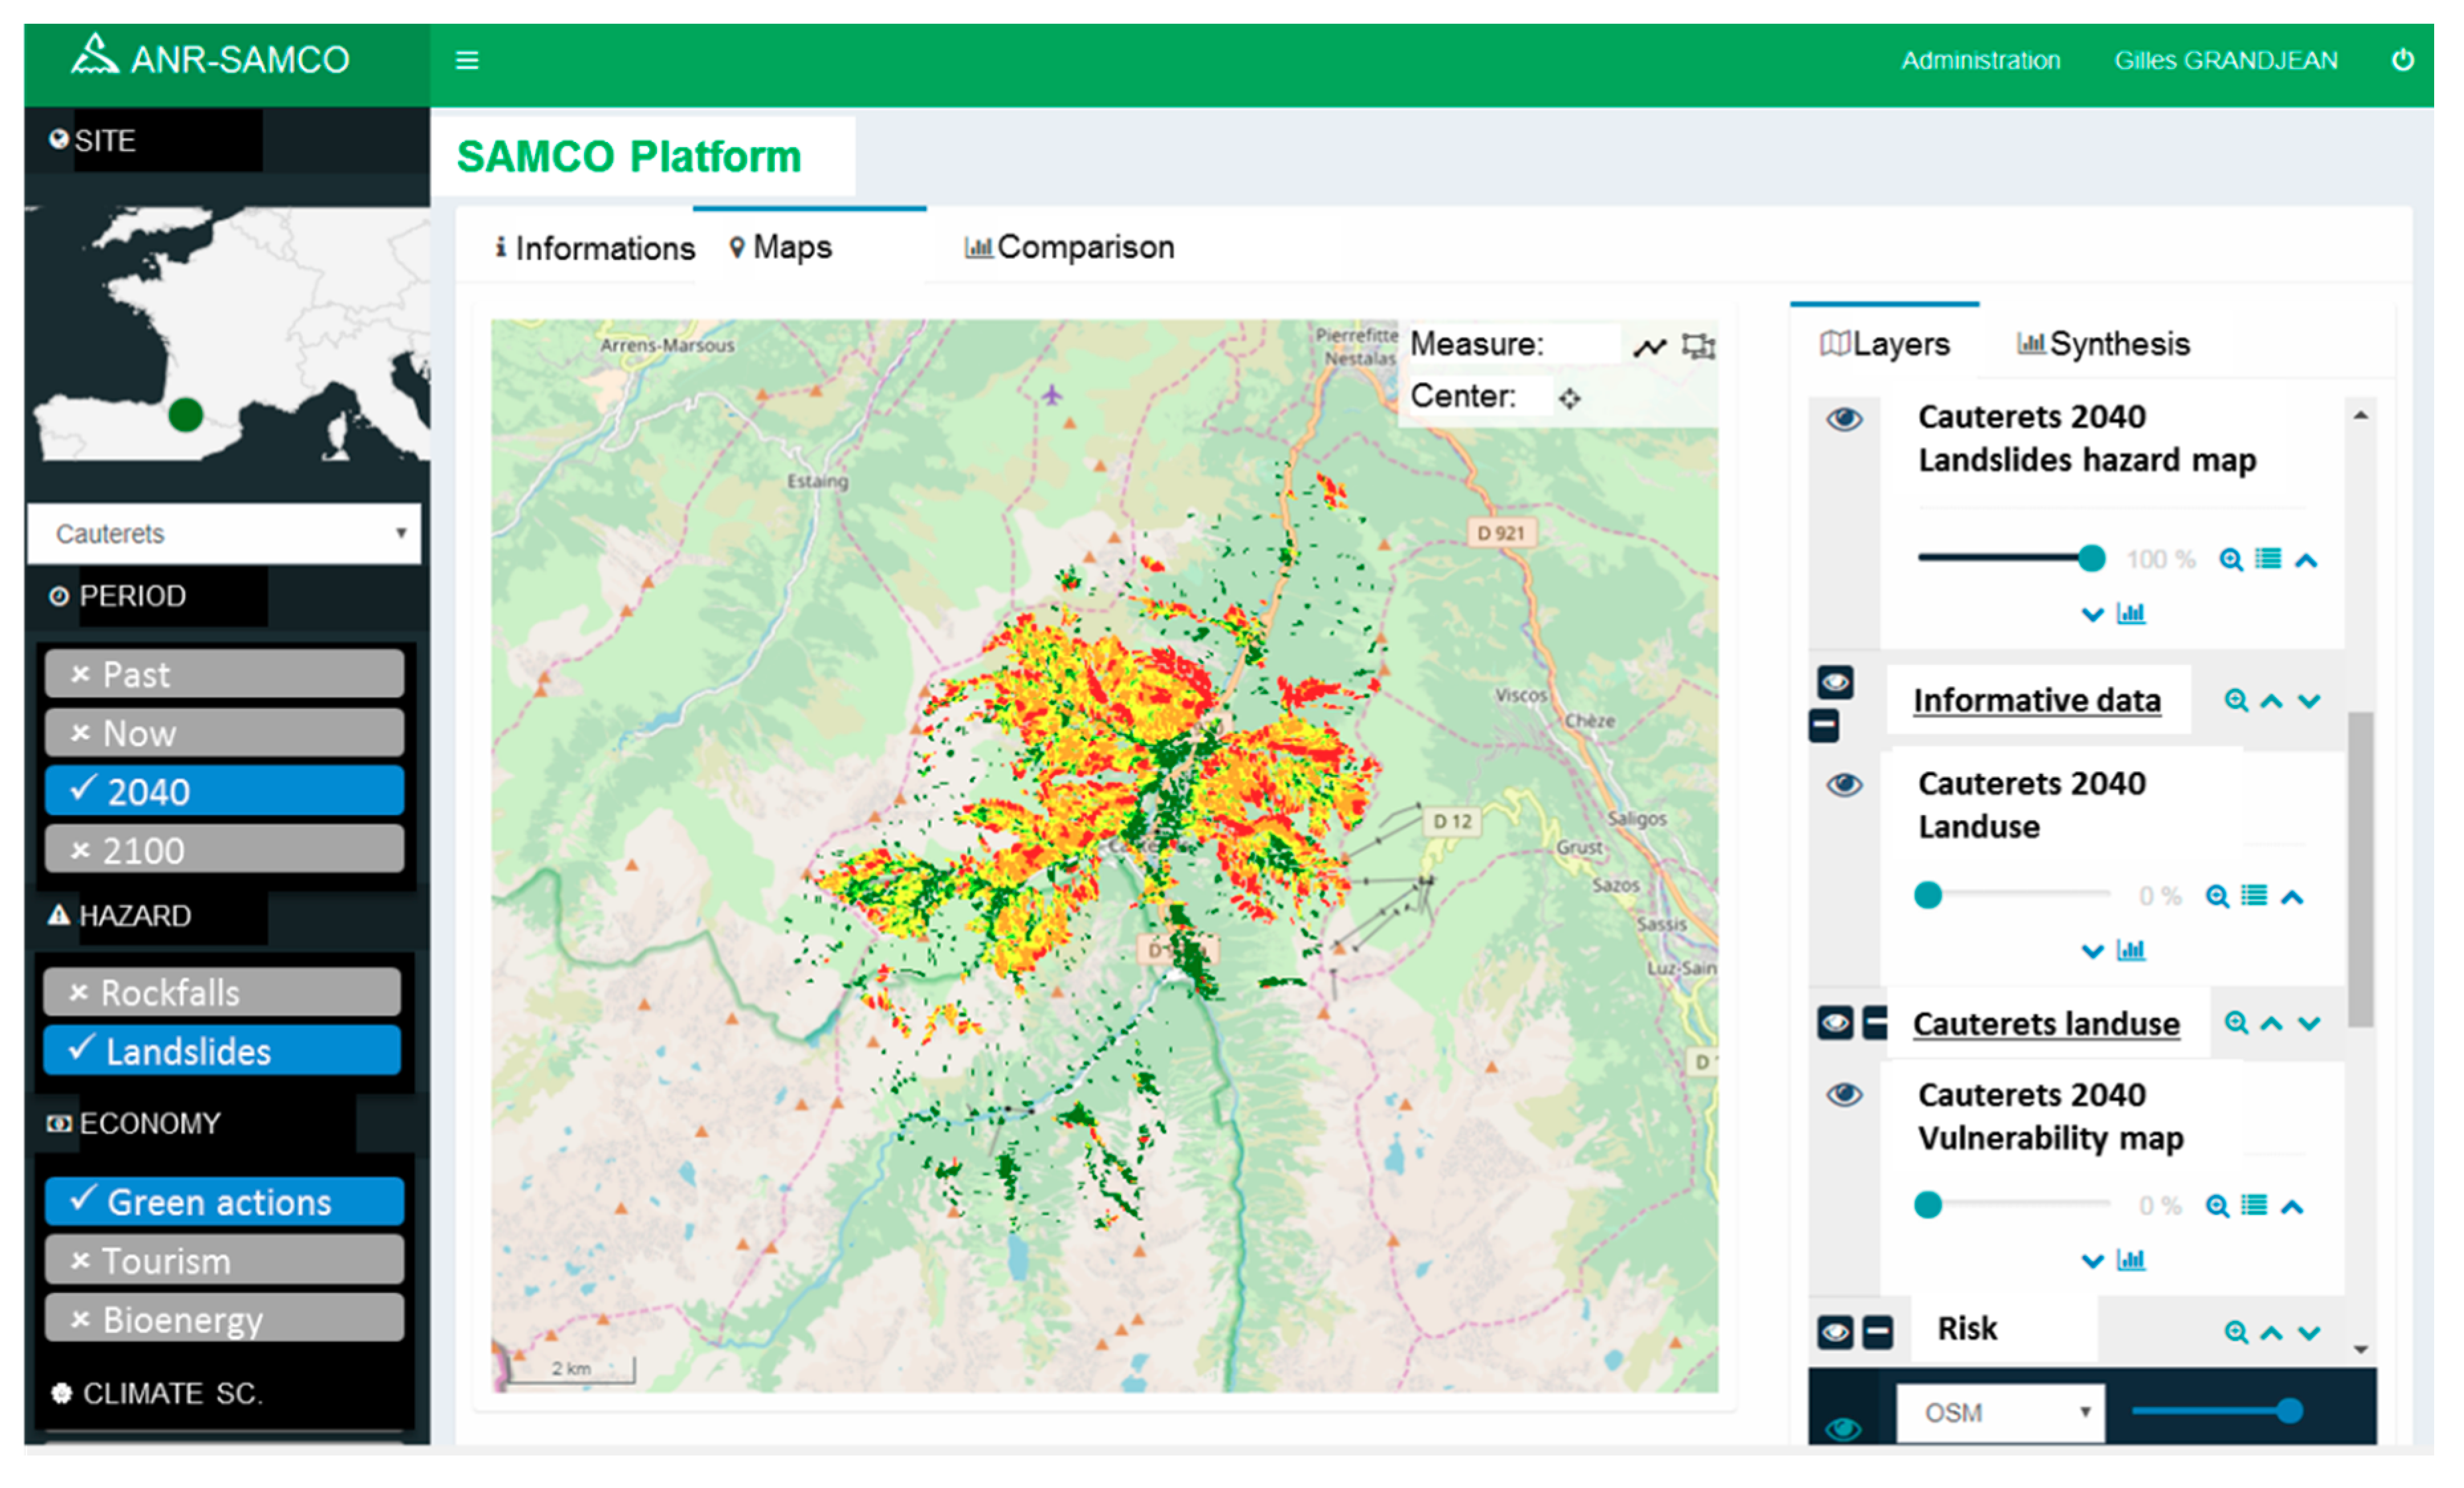This screenshot has width=2464, height=1488.
Task: Open legend for Cauterets 2040 Landuse
Action: (x=2253, y=895)
